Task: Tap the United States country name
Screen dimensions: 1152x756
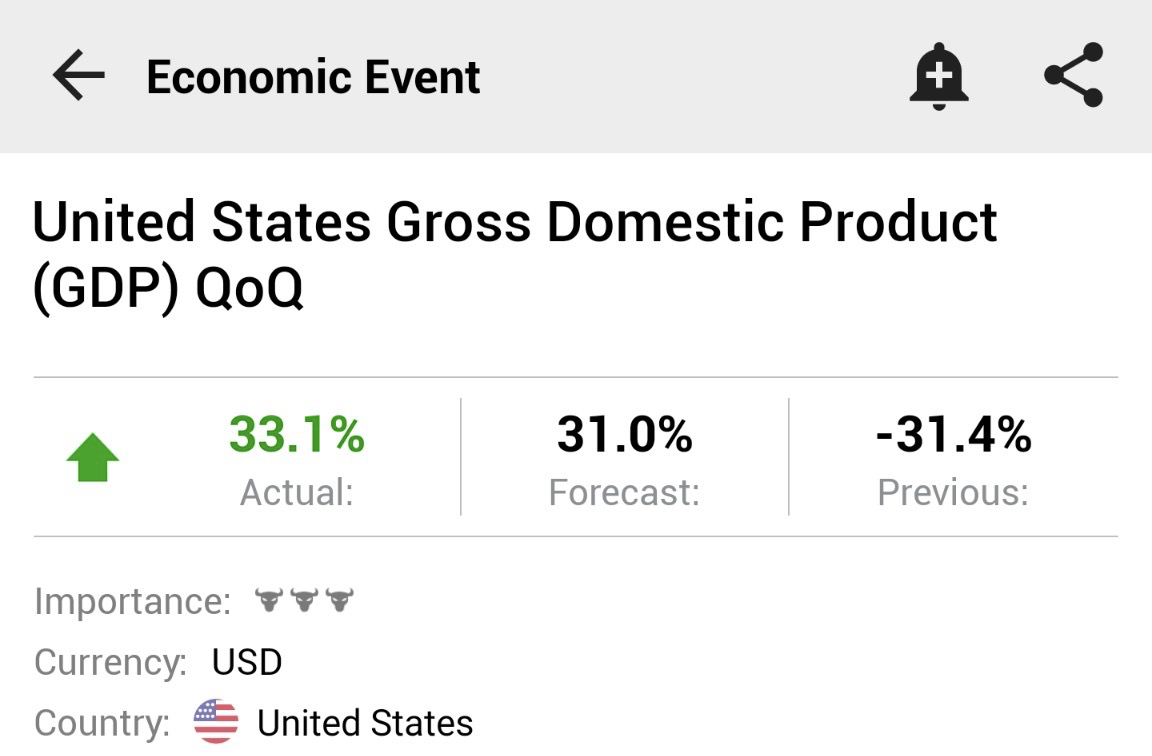Action: [x=365, y=723]
